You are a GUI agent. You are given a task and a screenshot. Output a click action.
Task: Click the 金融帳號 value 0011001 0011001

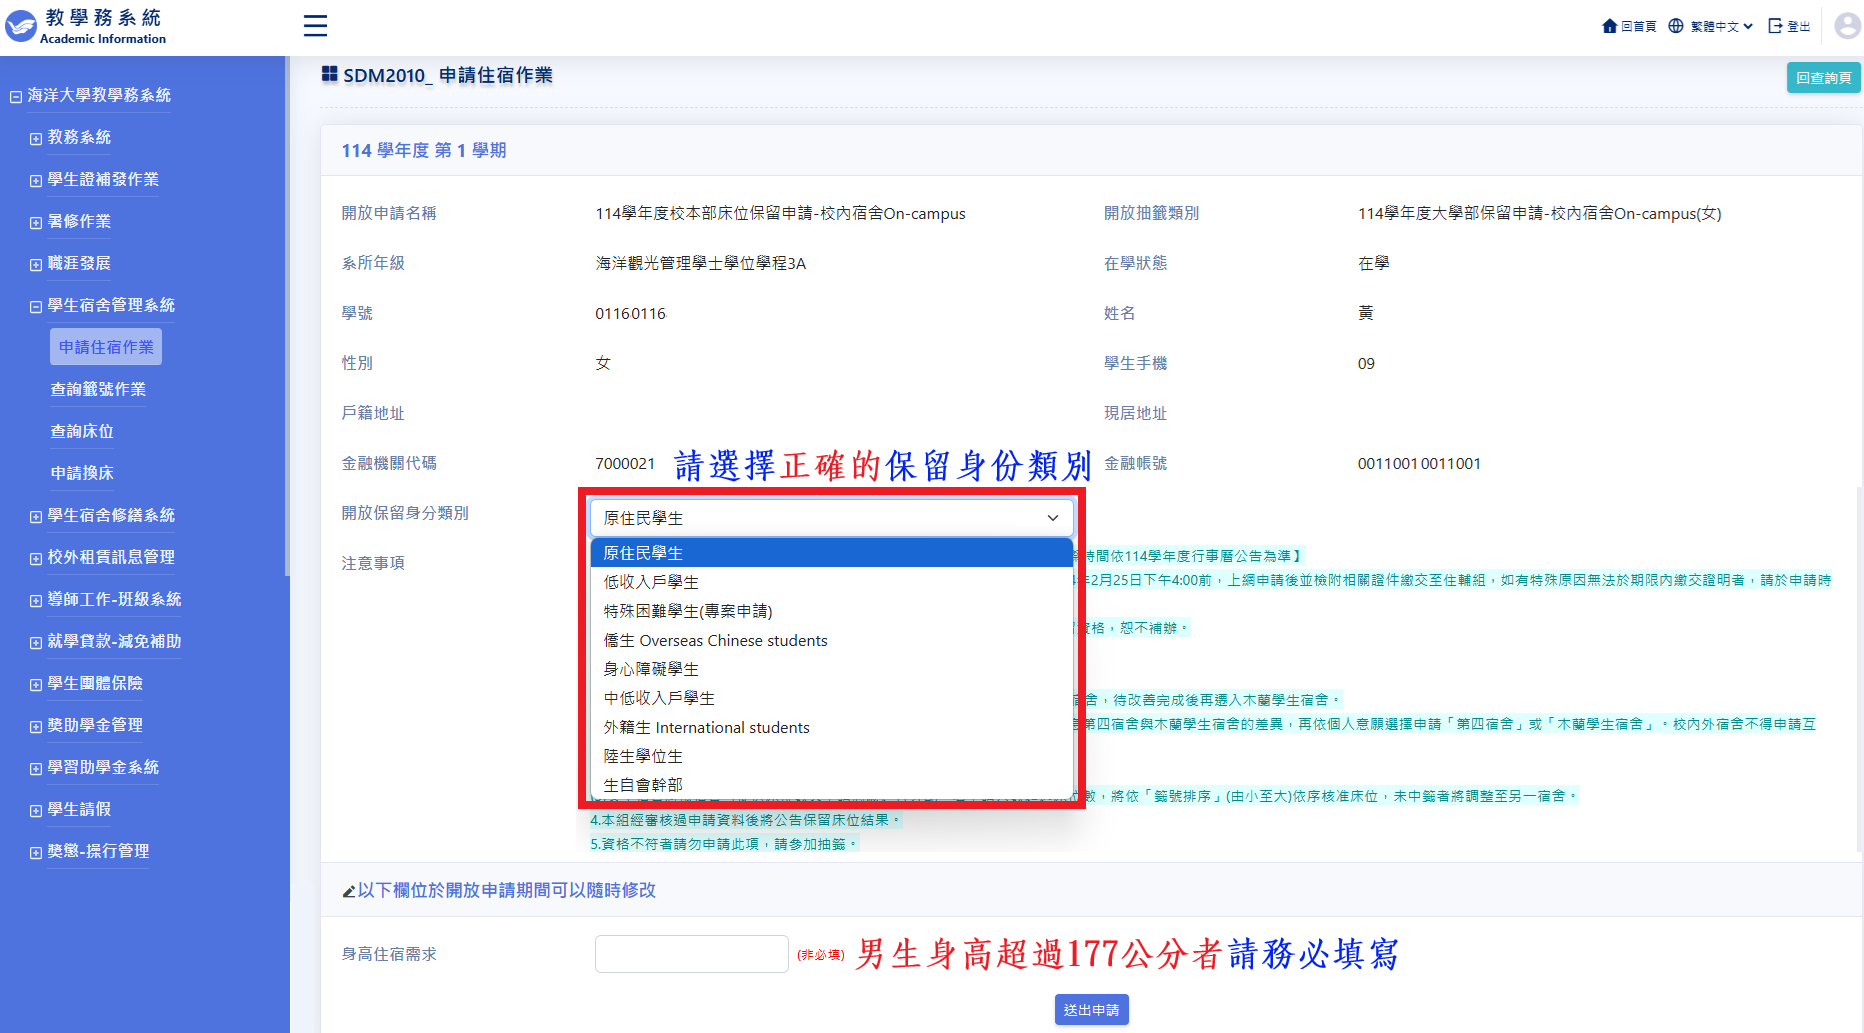(x=1419, y=463)
